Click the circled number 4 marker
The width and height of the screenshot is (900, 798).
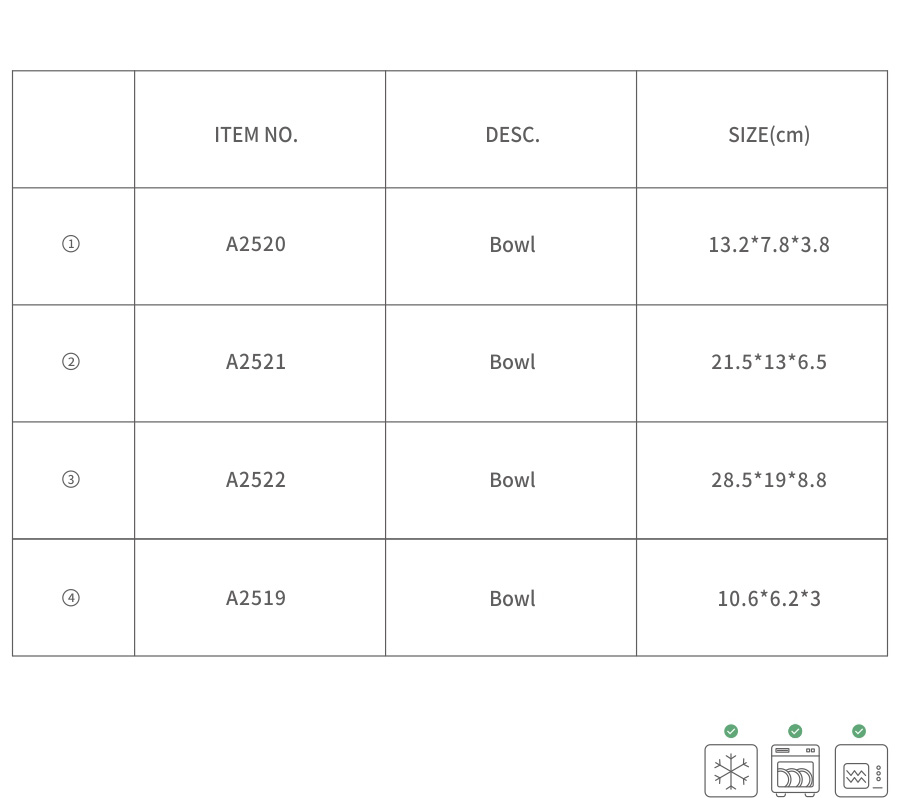(x=71, y=598)
